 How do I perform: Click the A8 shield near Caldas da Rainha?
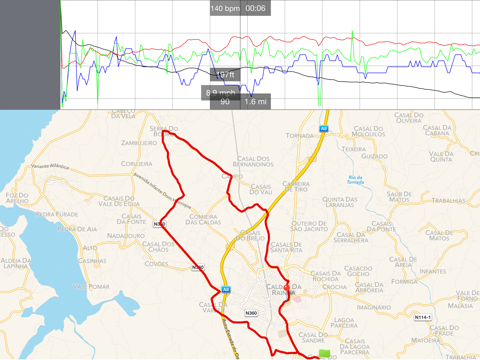(x=226, y=290)
